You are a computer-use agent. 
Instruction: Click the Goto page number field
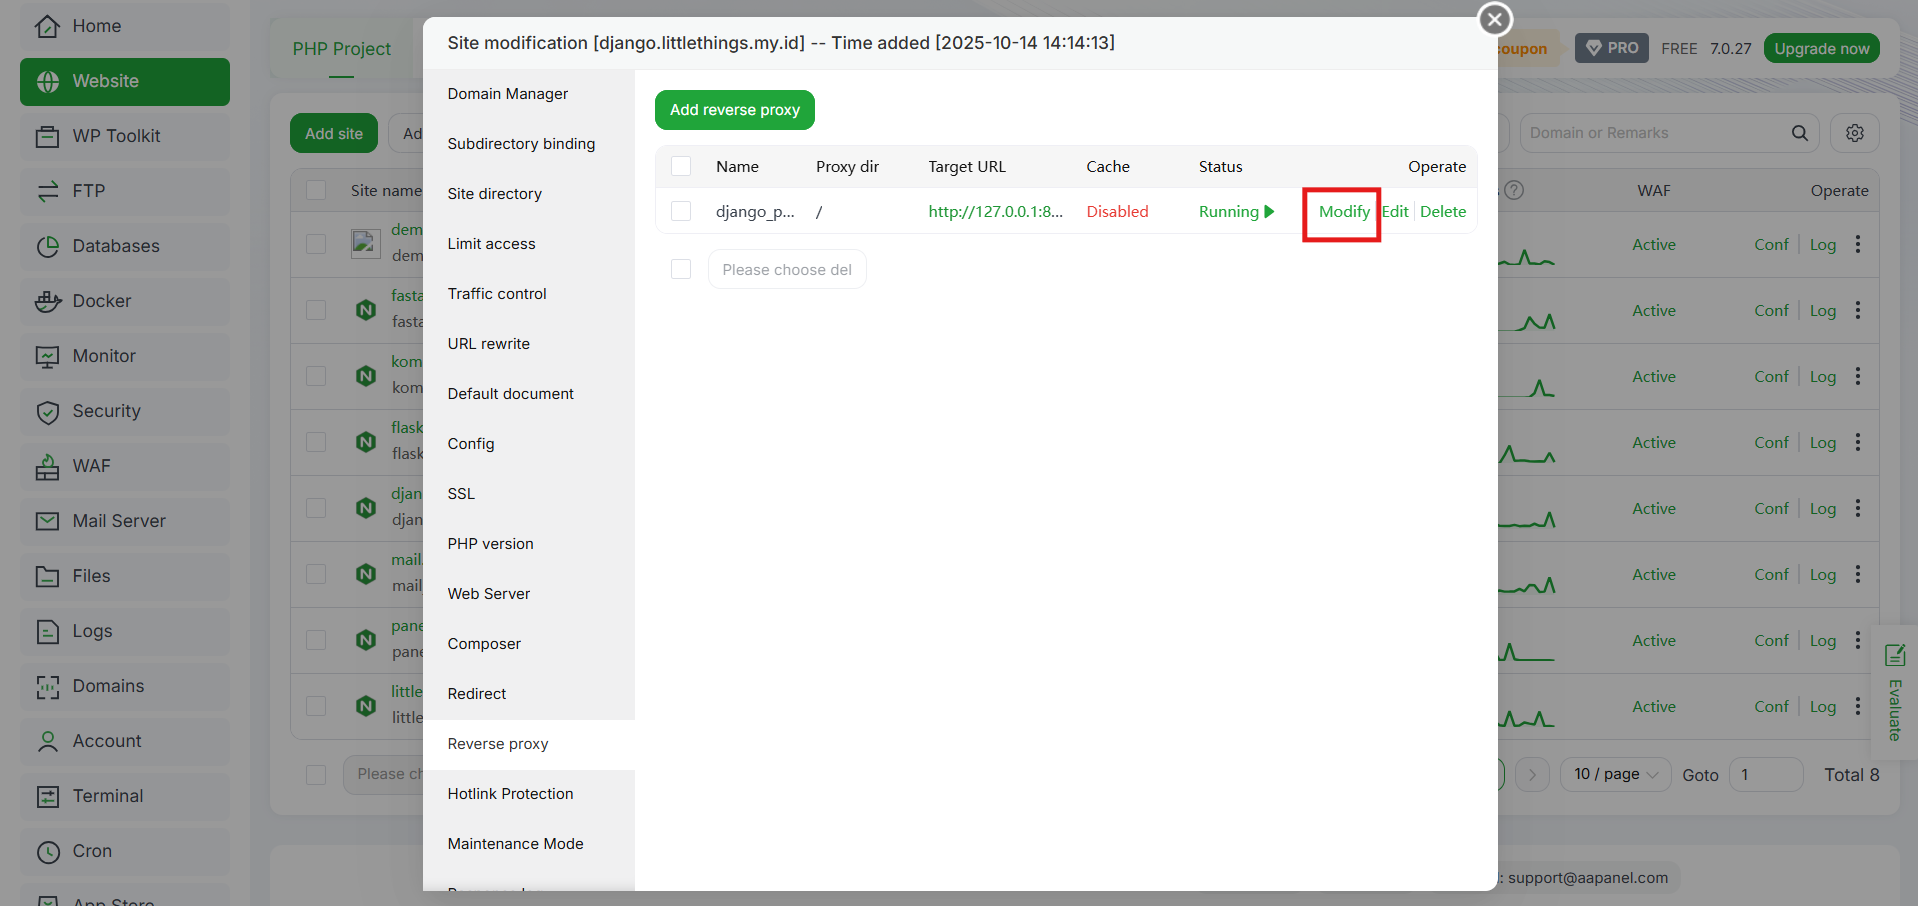pos(1766,774)
